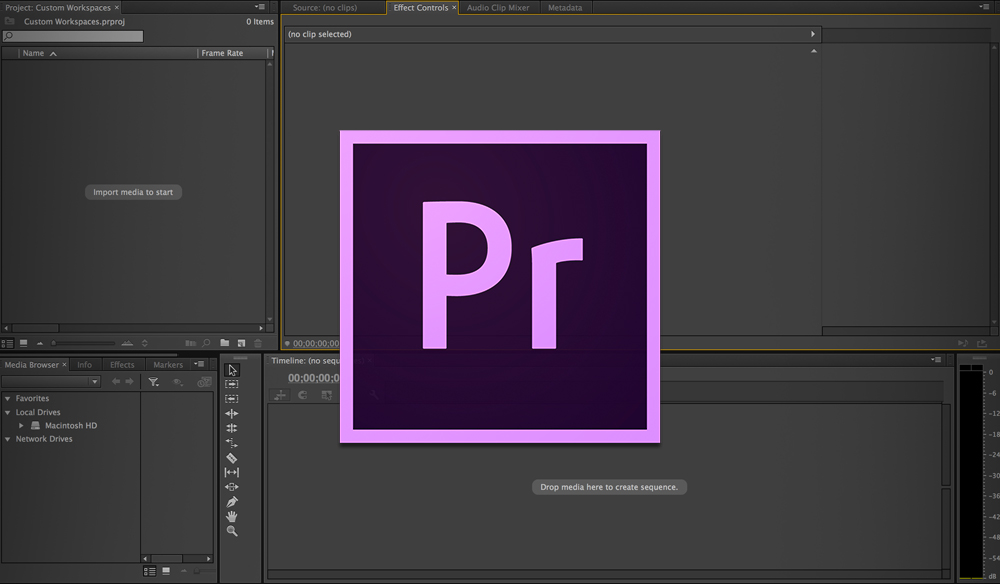Click the Project panel search field
This screenshot has width=1000, height=584.
pos(73,36)
